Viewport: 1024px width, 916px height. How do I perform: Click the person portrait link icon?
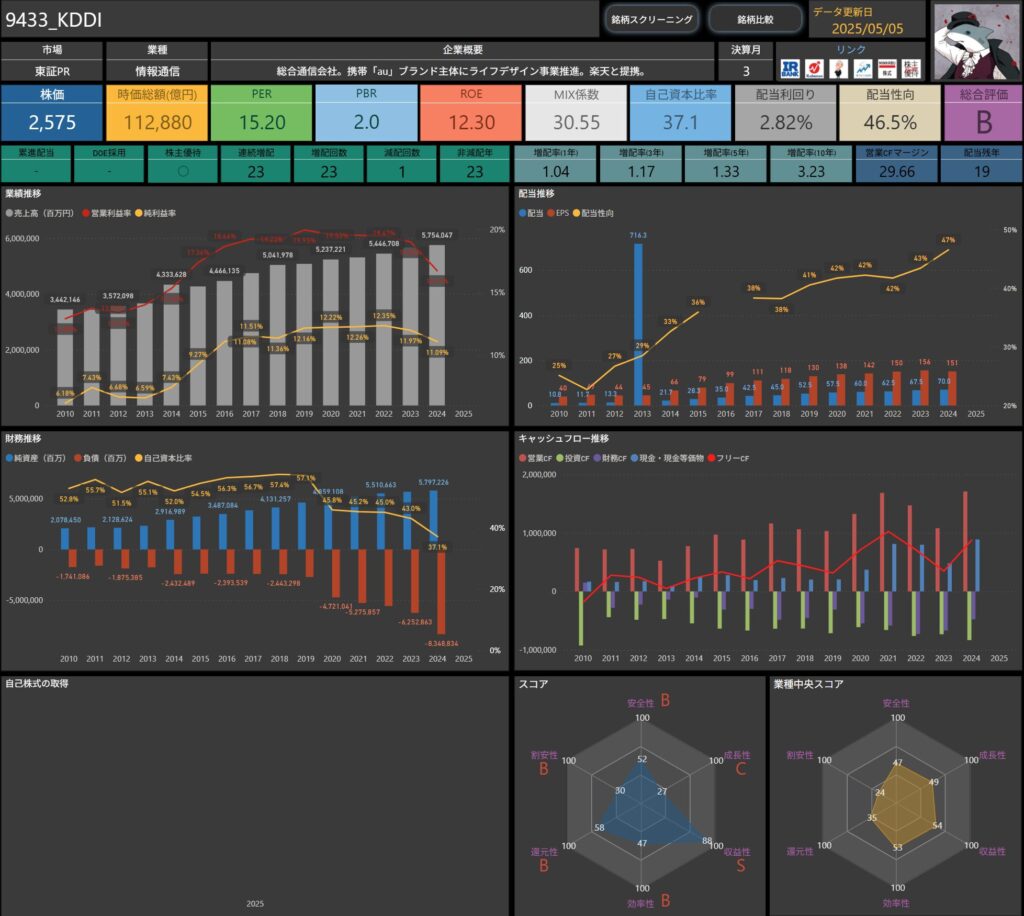[839, 69]
